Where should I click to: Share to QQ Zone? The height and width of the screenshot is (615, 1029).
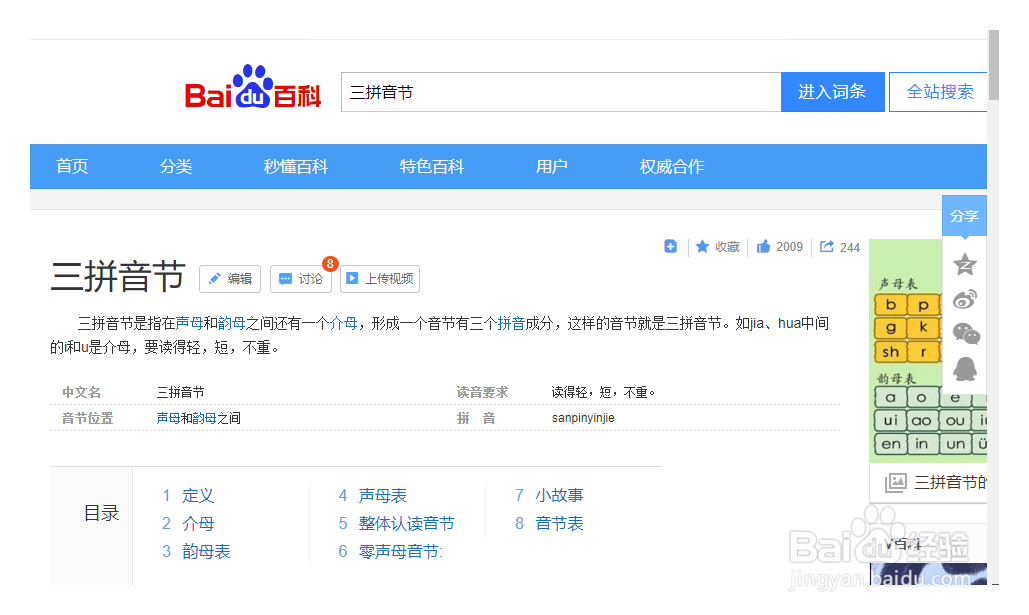click(x=964, y=263)
